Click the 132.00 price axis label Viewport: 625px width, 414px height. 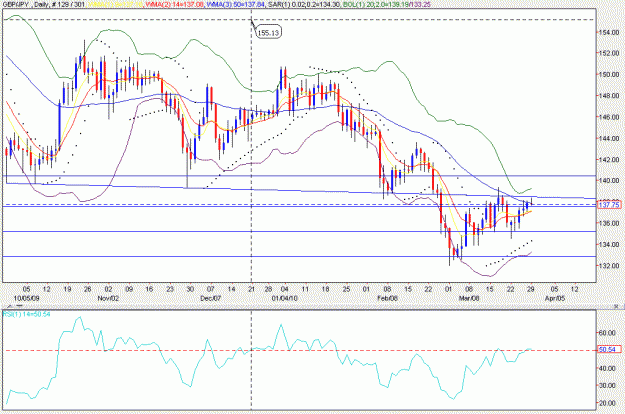point(609,265)
